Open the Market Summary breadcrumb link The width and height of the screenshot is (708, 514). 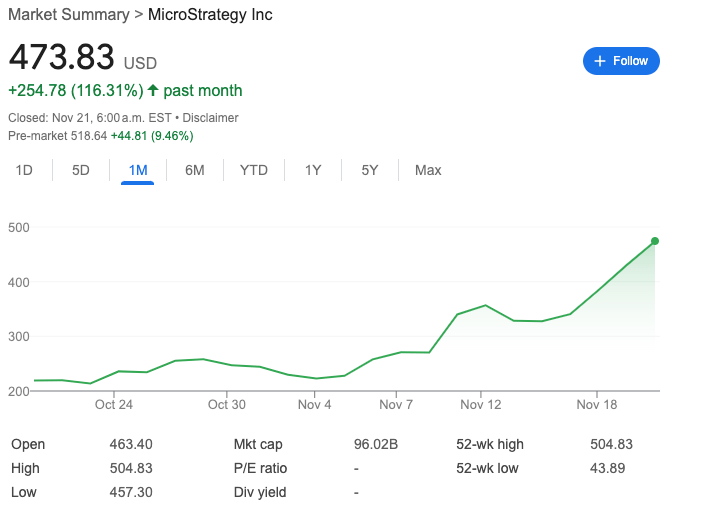tap(69, 14)
